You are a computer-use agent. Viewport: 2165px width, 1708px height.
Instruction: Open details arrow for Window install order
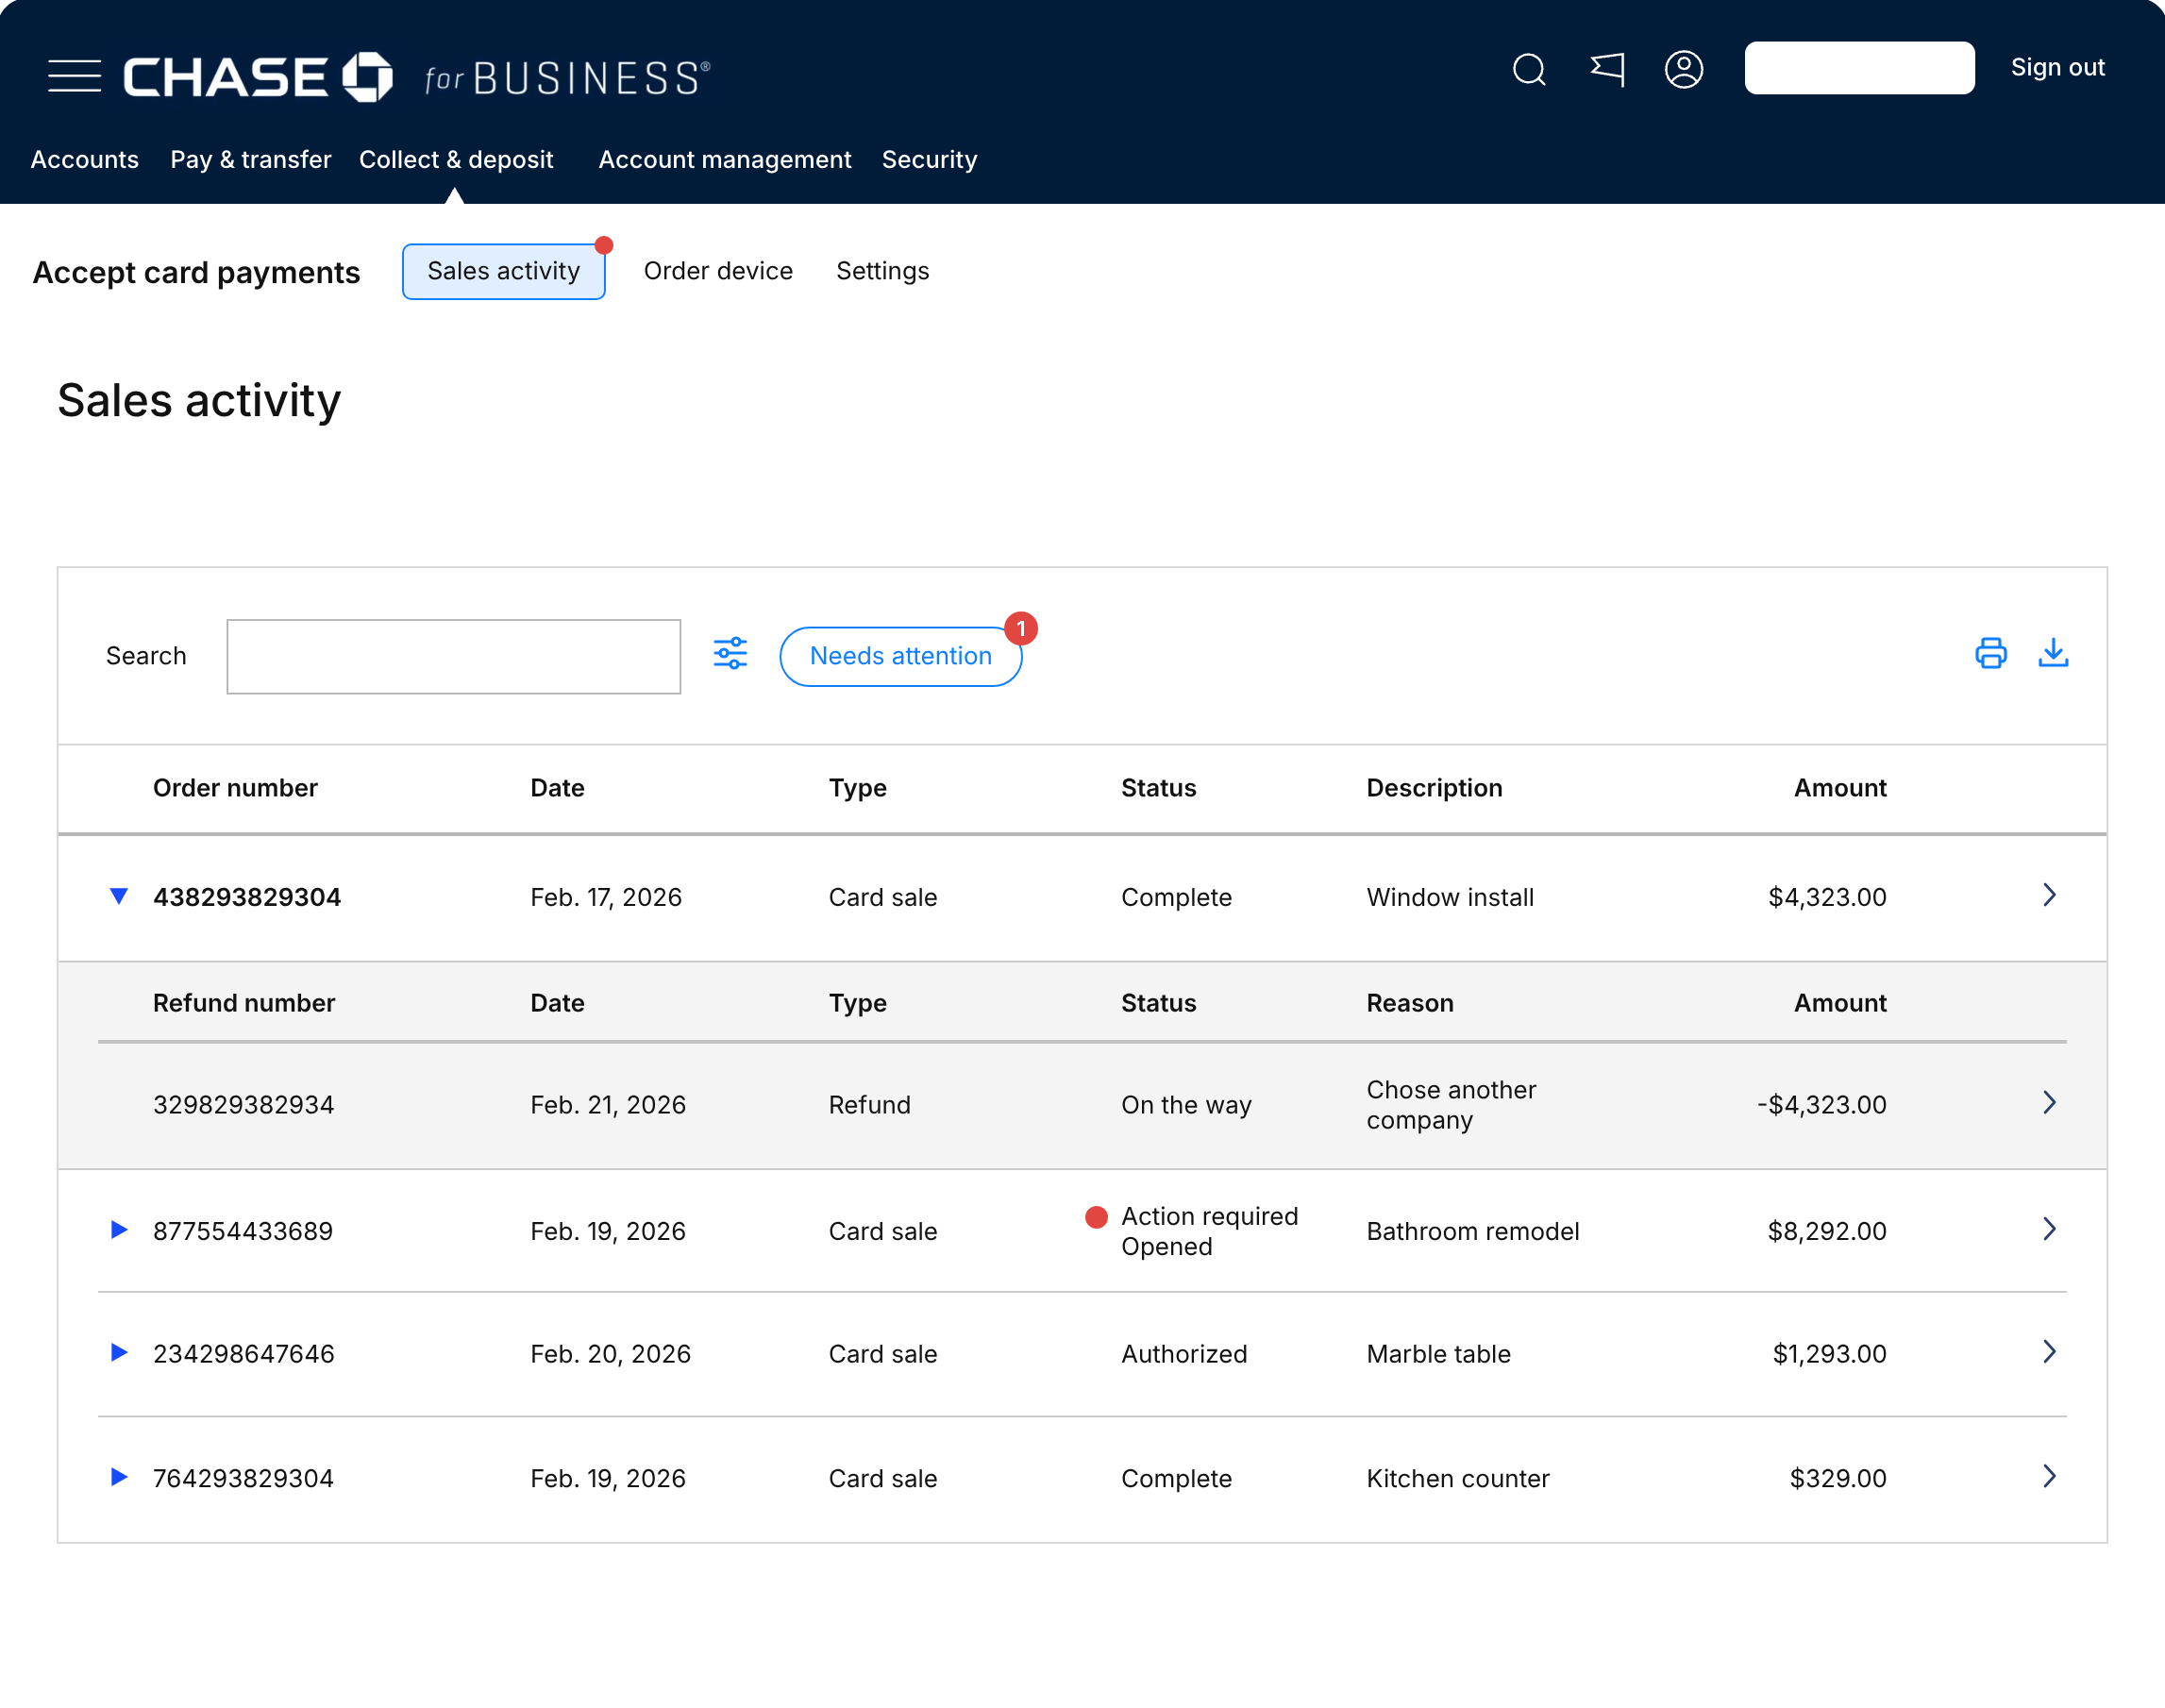pyautogui.click(x=2049, y=895)
